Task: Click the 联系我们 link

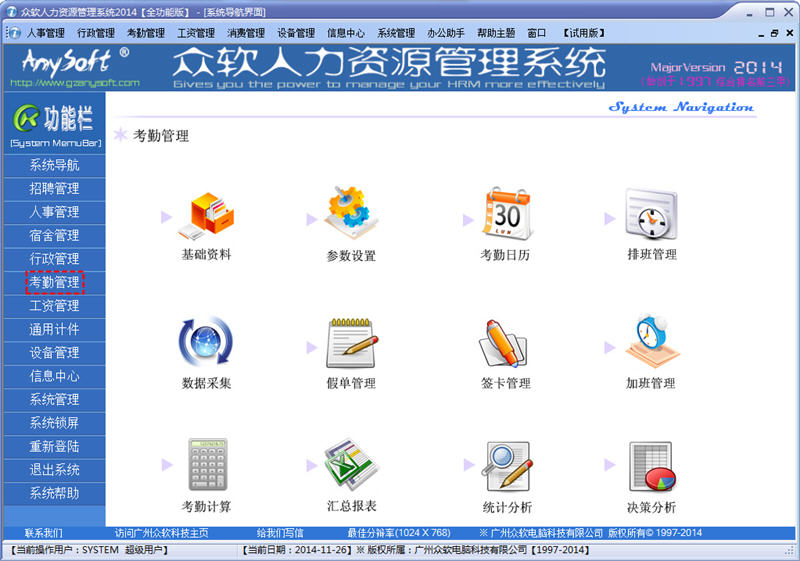Action: pyautogui.click(x=43, y=533)
